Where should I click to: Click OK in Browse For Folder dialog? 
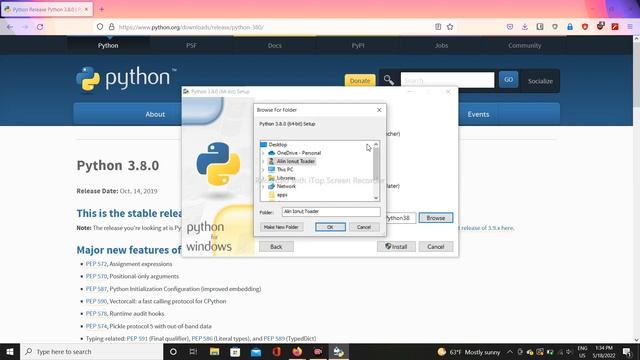(330, 227)
